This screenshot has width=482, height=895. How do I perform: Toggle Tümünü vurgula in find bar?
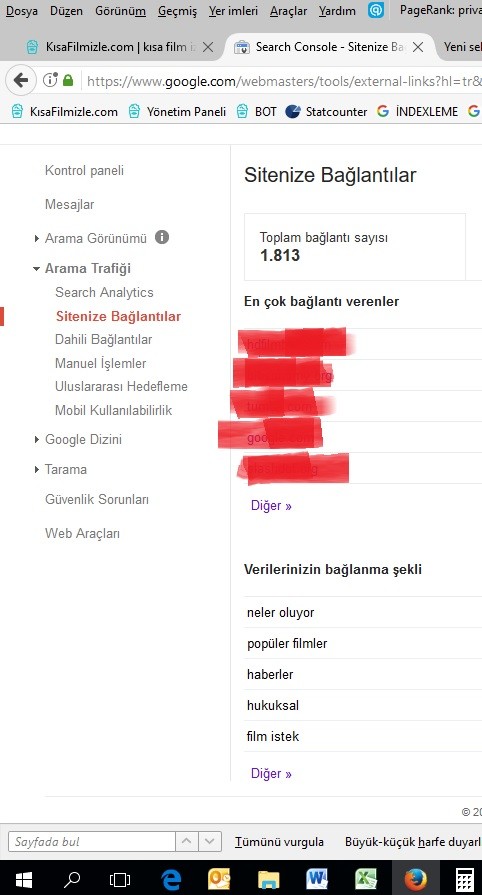click(x=279, y=841)
